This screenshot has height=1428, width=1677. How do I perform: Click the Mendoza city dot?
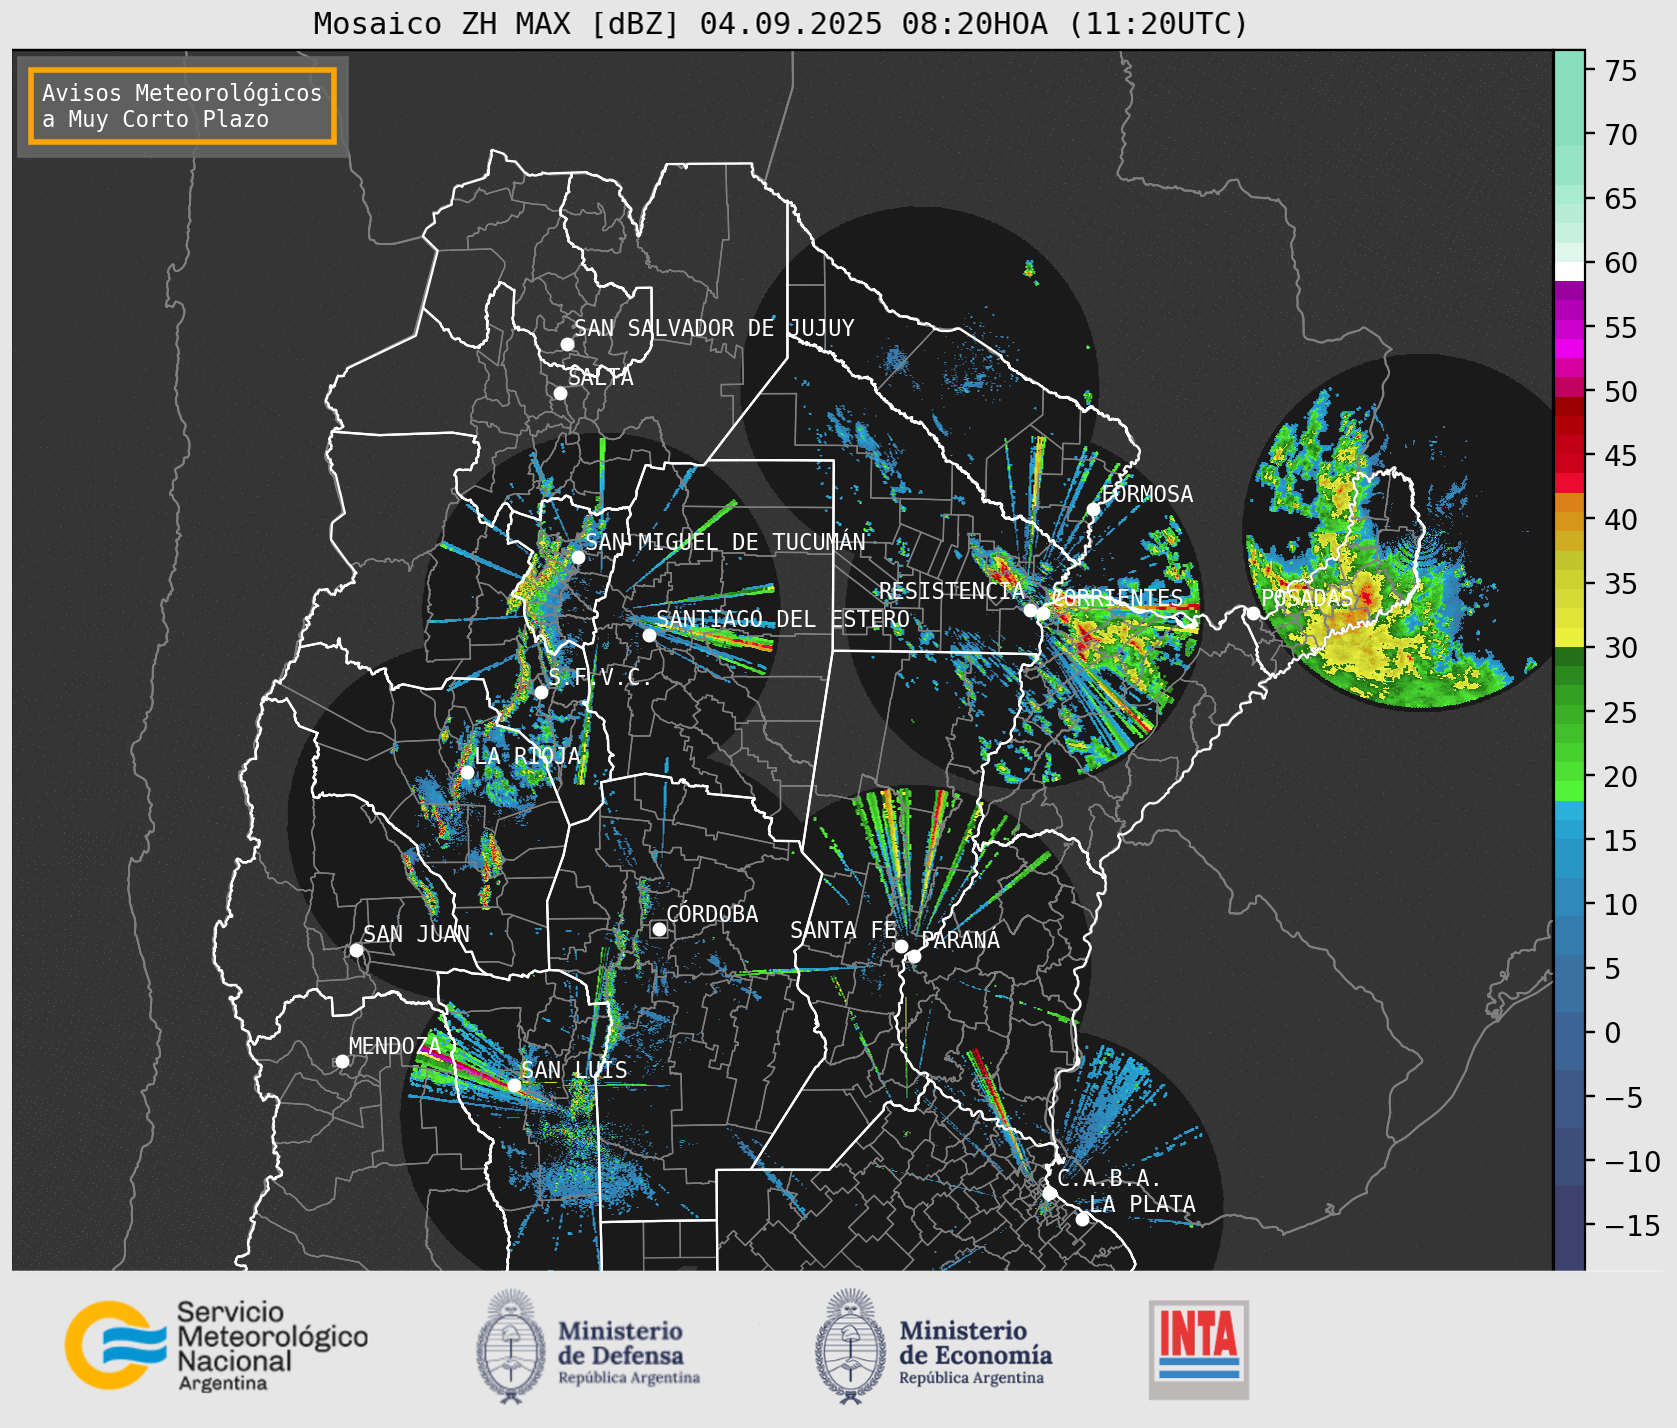(x=342, y=1061)
